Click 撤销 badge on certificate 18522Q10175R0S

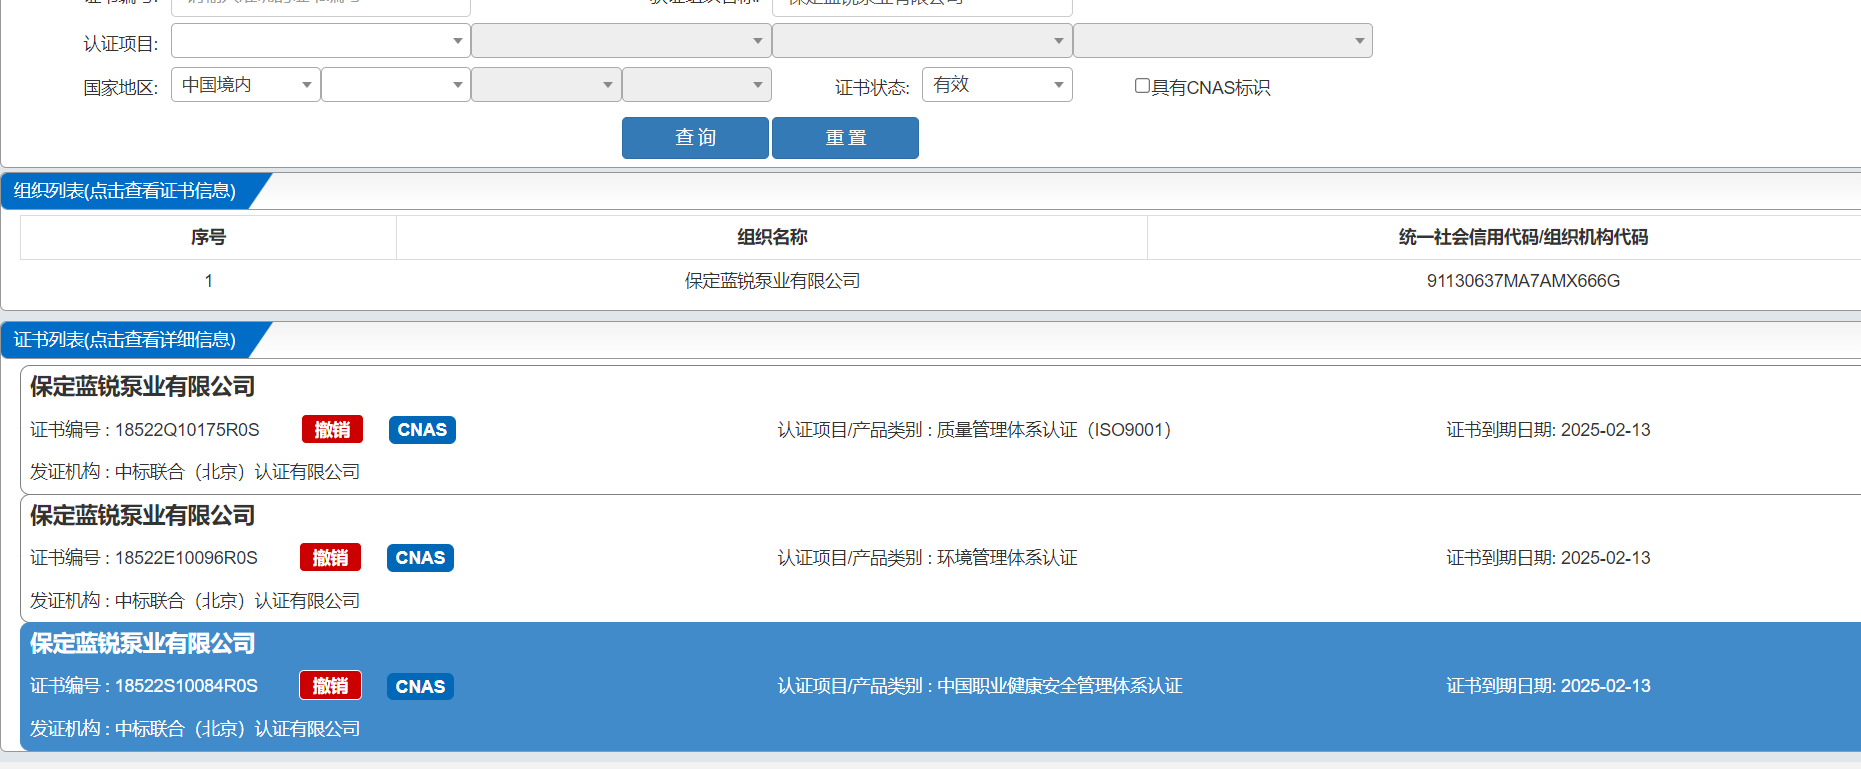(x=332, y=430)
